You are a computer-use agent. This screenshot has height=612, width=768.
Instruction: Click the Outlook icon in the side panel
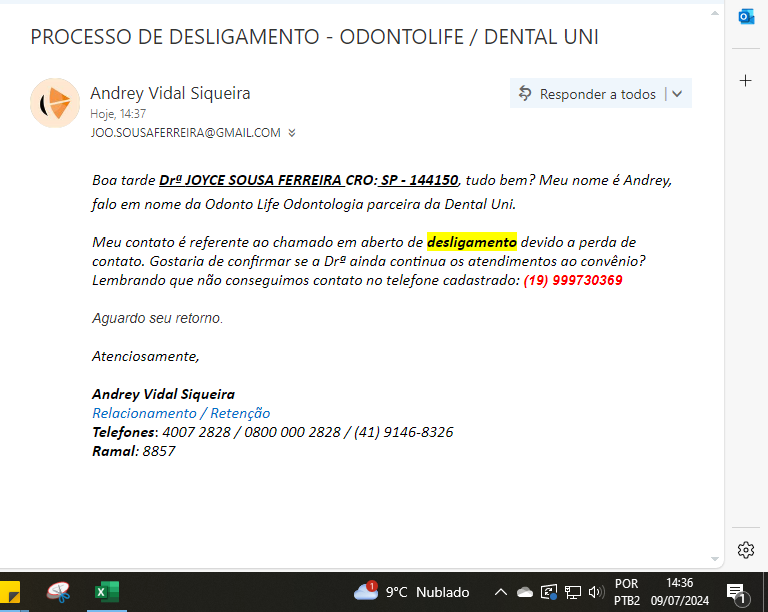[746, 17]
